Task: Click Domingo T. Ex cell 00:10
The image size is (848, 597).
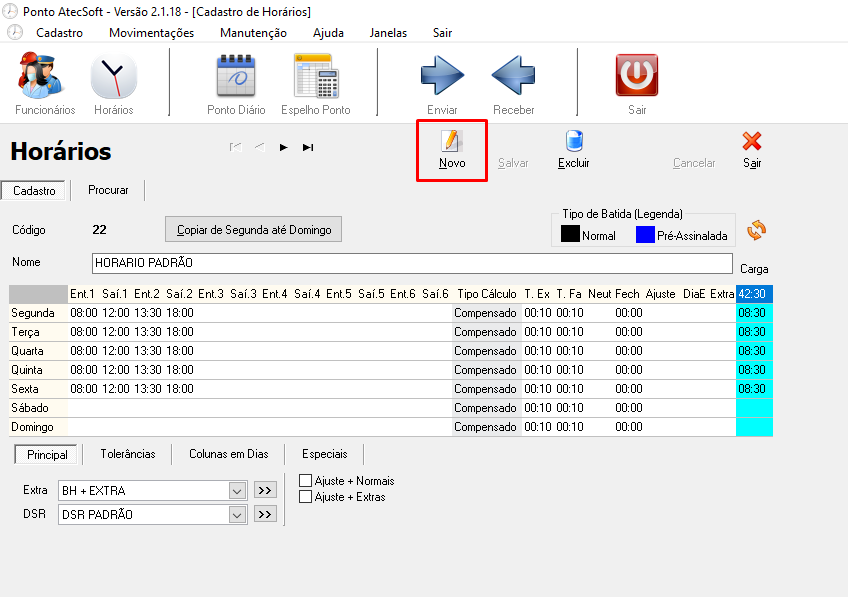Action: (538, 427)
